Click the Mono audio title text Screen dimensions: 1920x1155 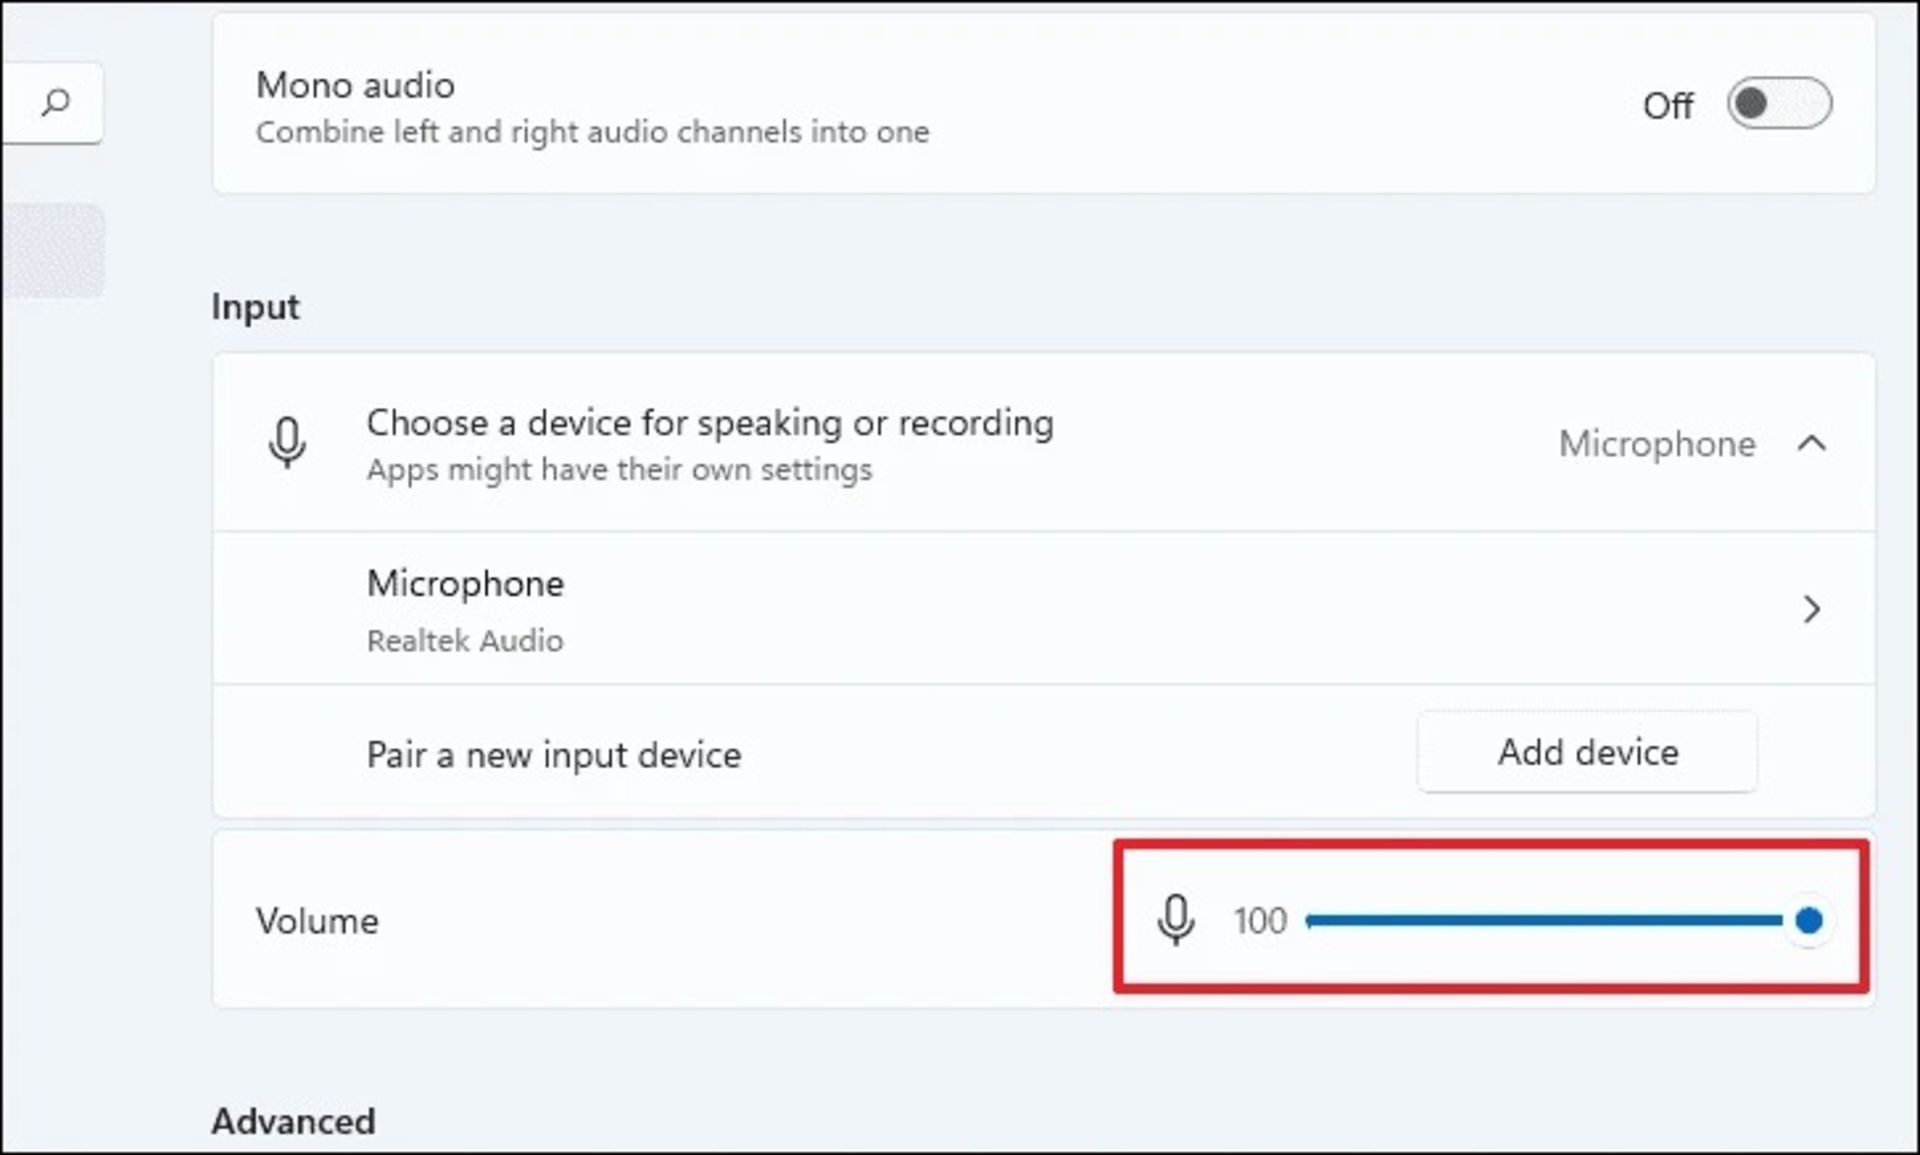pos(355,86)
